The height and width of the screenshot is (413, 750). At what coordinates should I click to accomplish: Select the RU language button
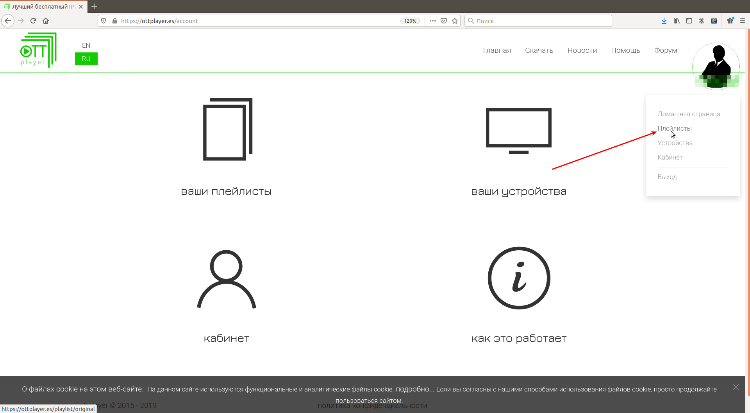pyautogui.click(x=86, y=59)
